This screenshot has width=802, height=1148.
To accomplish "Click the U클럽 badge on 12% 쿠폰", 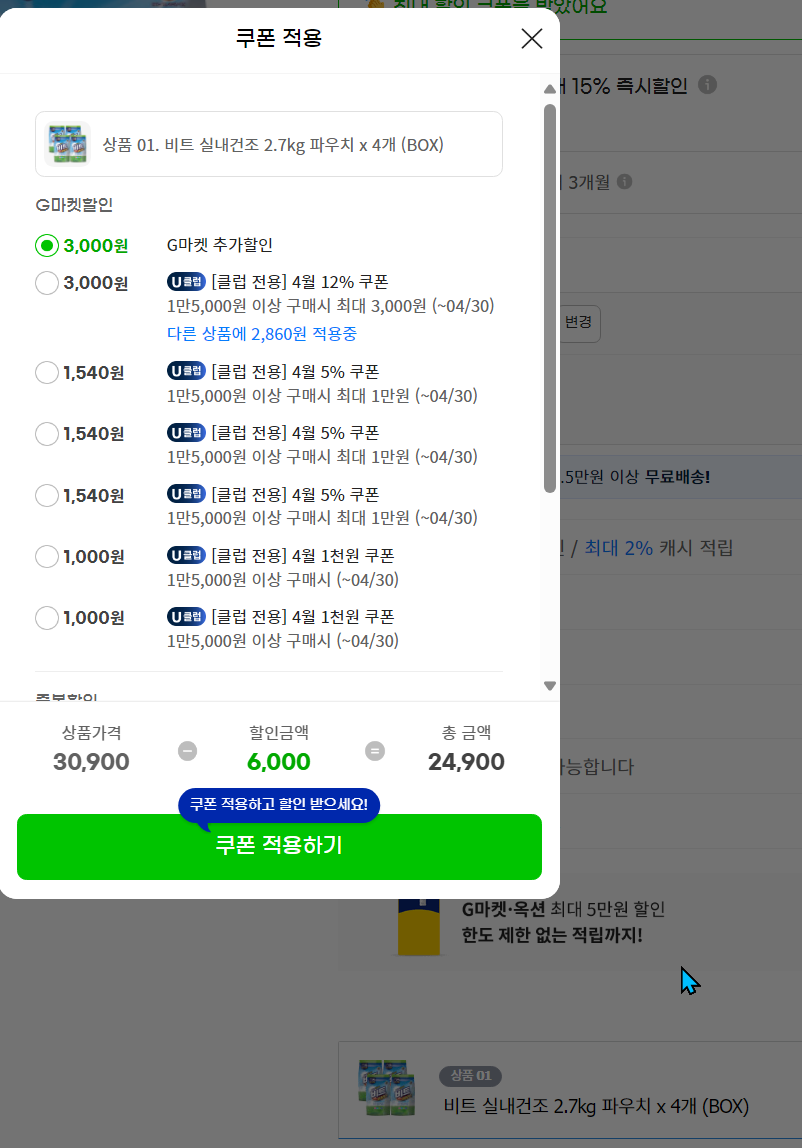I will point(186,282).
